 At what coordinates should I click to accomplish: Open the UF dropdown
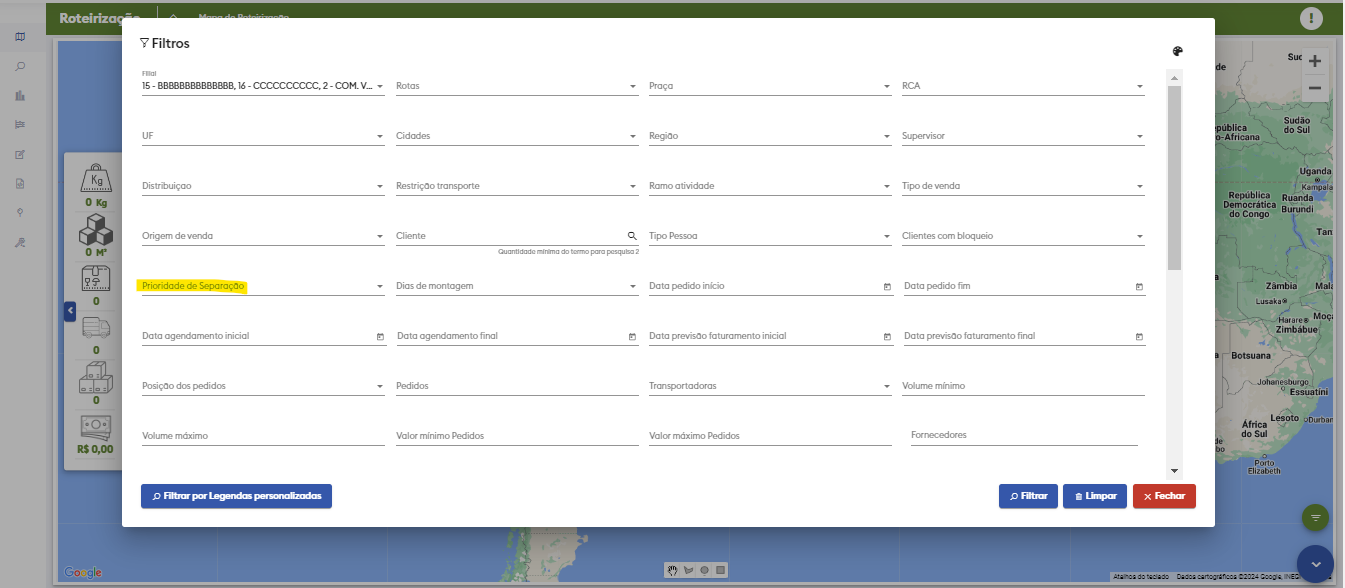(x=263, y=136)
